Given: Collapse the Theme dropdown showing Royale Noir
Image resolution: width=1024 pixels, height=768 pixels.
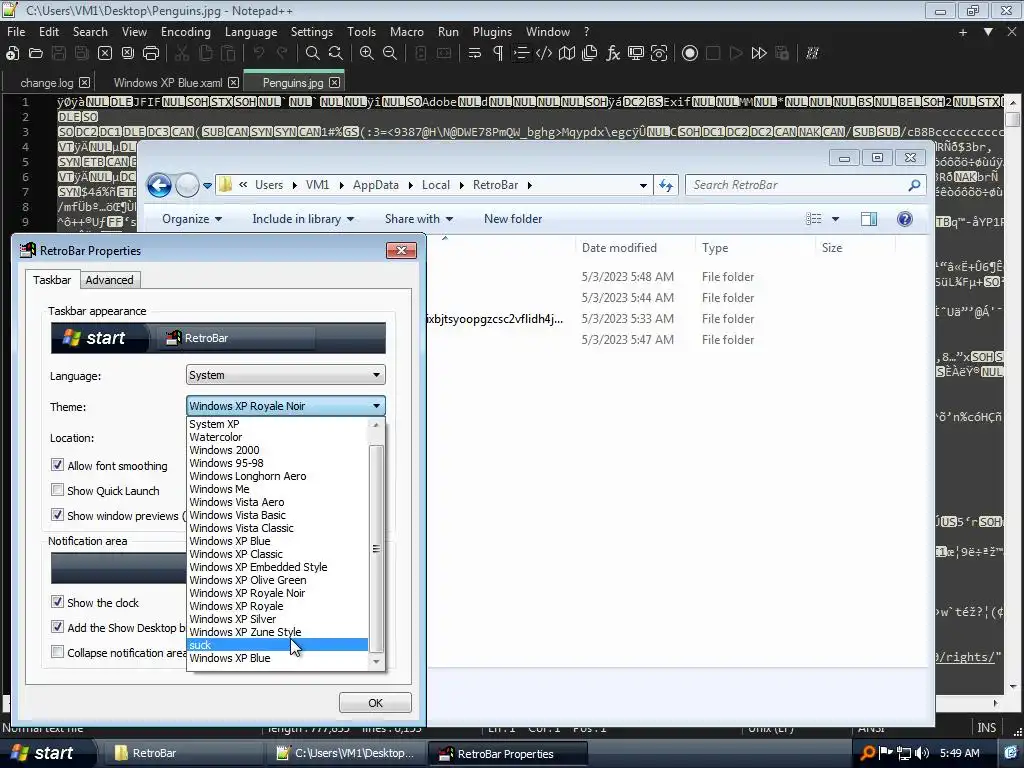Looking at the screenshot, I should 285,406.
